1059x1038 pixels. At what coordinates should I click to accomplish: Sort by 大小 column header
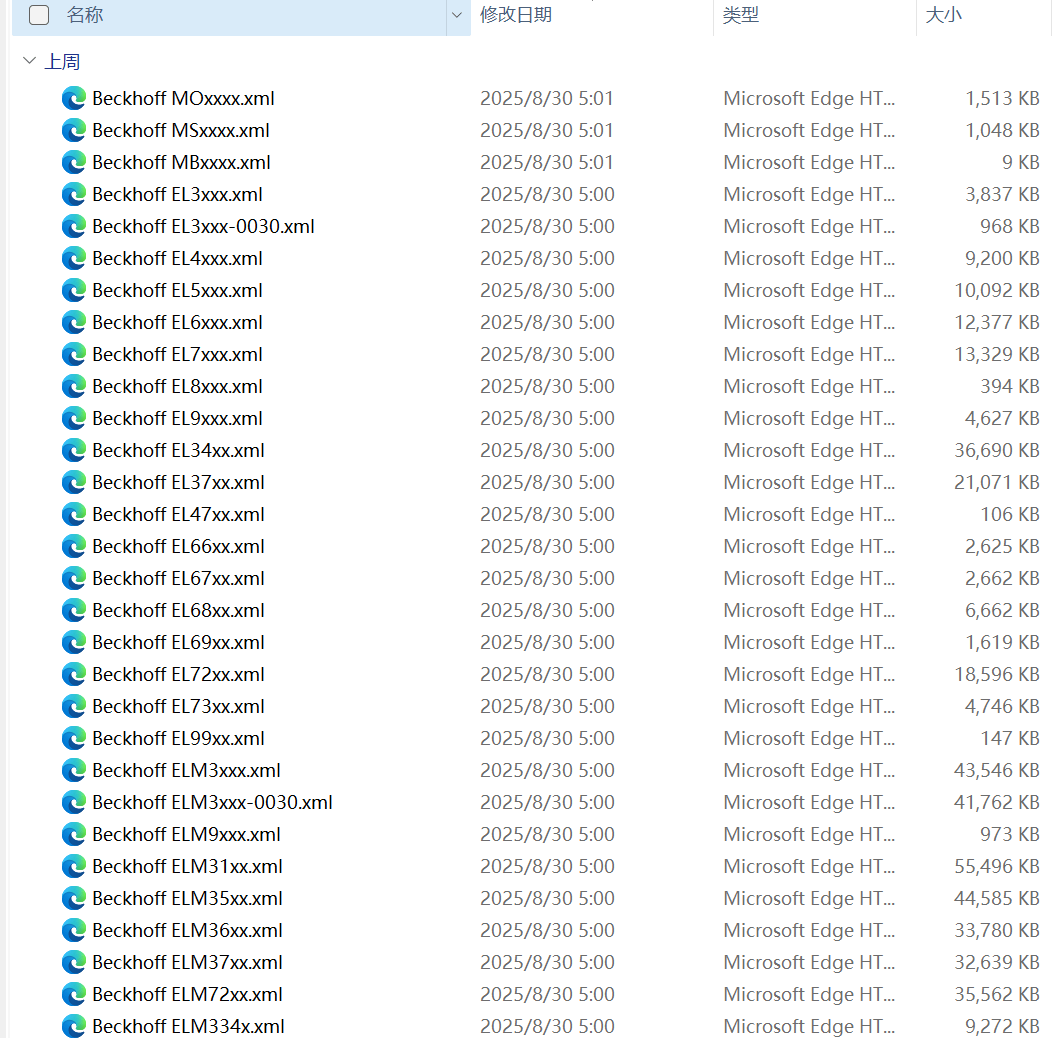[x=943, y=15]
